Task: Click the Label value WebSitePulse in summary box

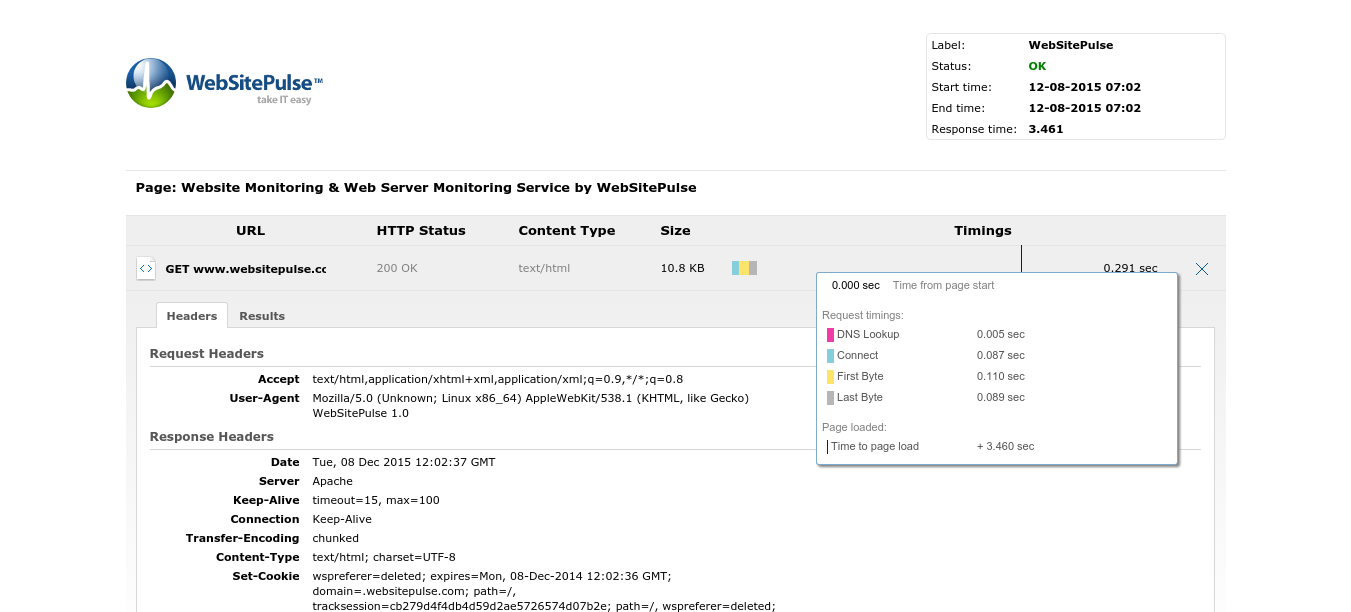Action: click(1070, 45)
